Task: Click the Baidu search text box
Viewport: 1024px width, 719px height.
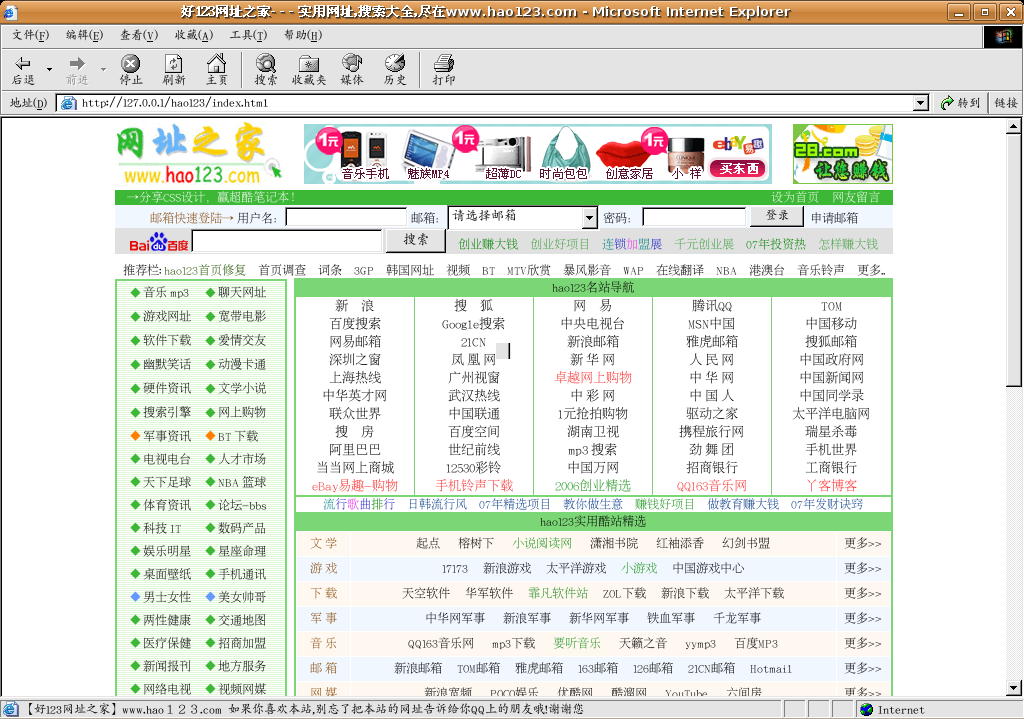Action: (287, 242)
